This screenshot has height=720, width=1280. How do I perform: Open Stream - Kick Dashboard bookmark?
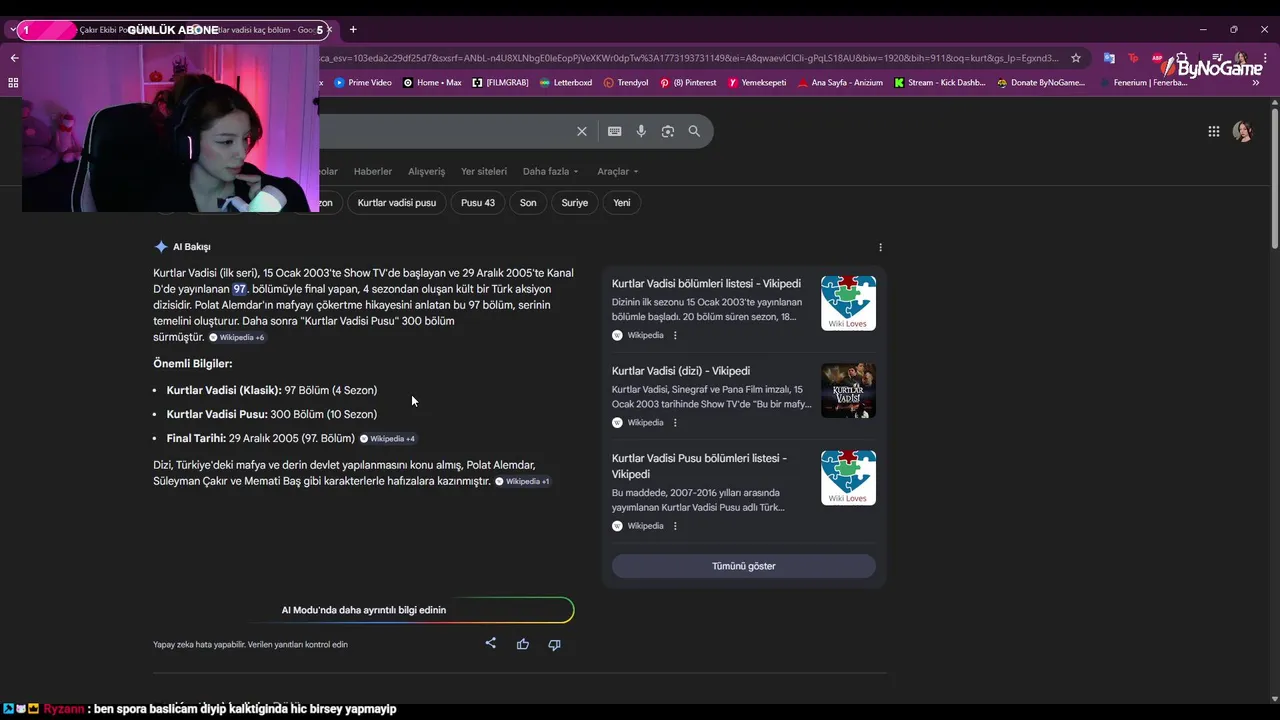click(939, 83)
